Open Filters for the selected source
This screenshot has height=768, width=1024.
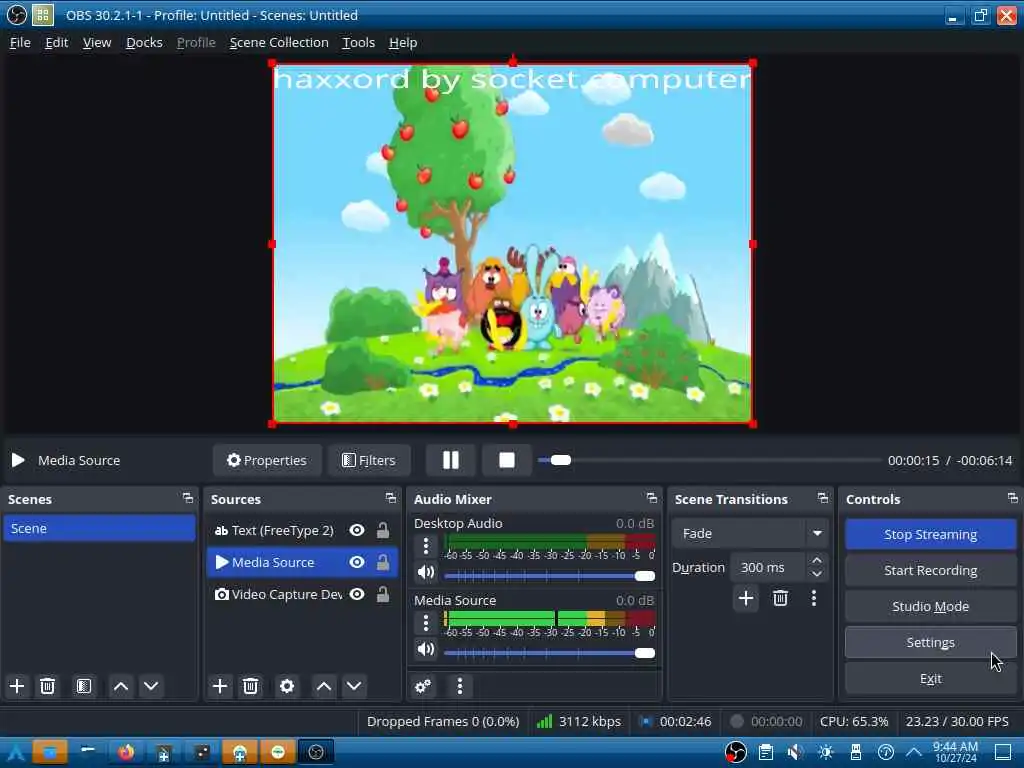pyautogui.click(x=369, y=460)
